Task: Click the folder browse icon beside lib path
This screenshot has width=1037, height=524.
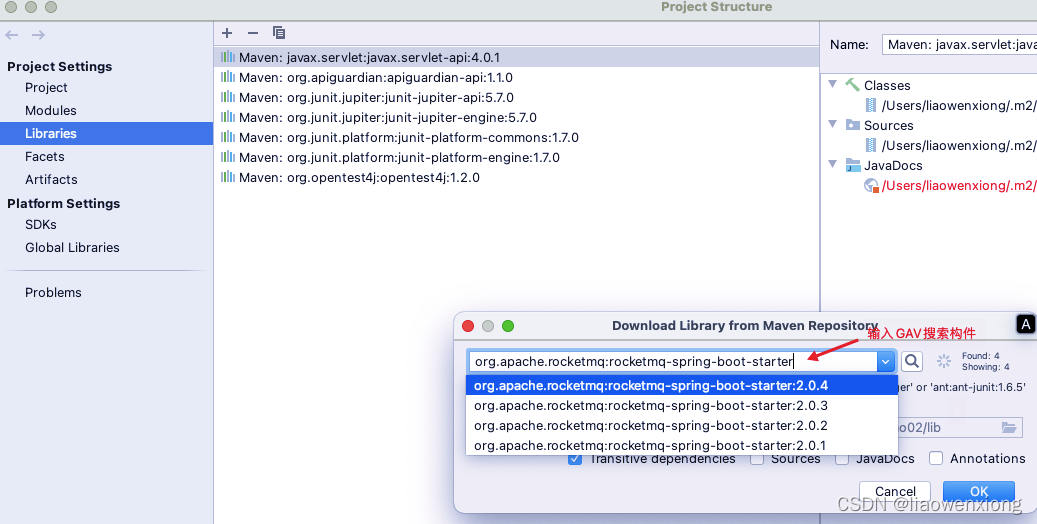Action: [1009, 427]
